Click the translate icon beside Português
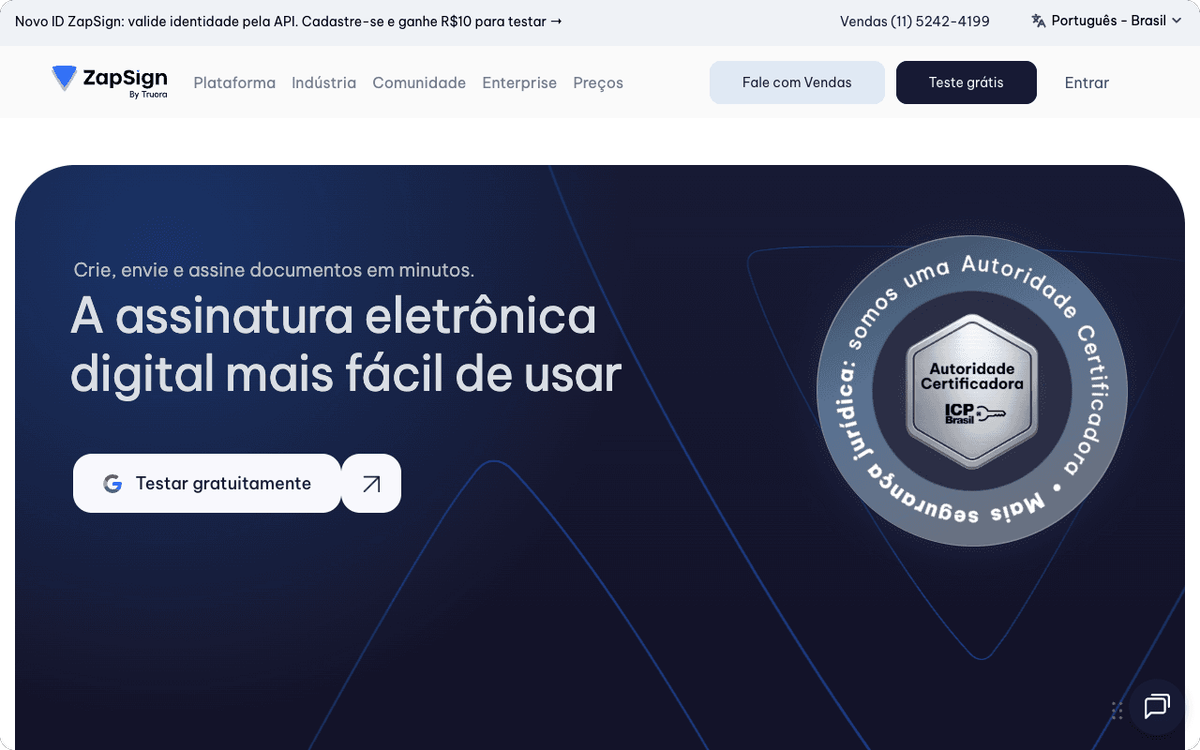Viewport: 1200px width, 750px height. [x=1038, y=21]
